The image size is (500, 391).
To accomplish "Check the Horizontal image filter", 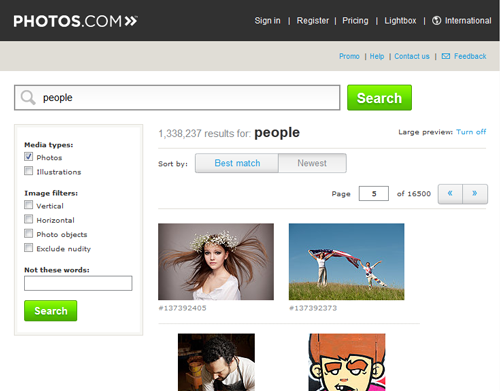I will 28,219.
